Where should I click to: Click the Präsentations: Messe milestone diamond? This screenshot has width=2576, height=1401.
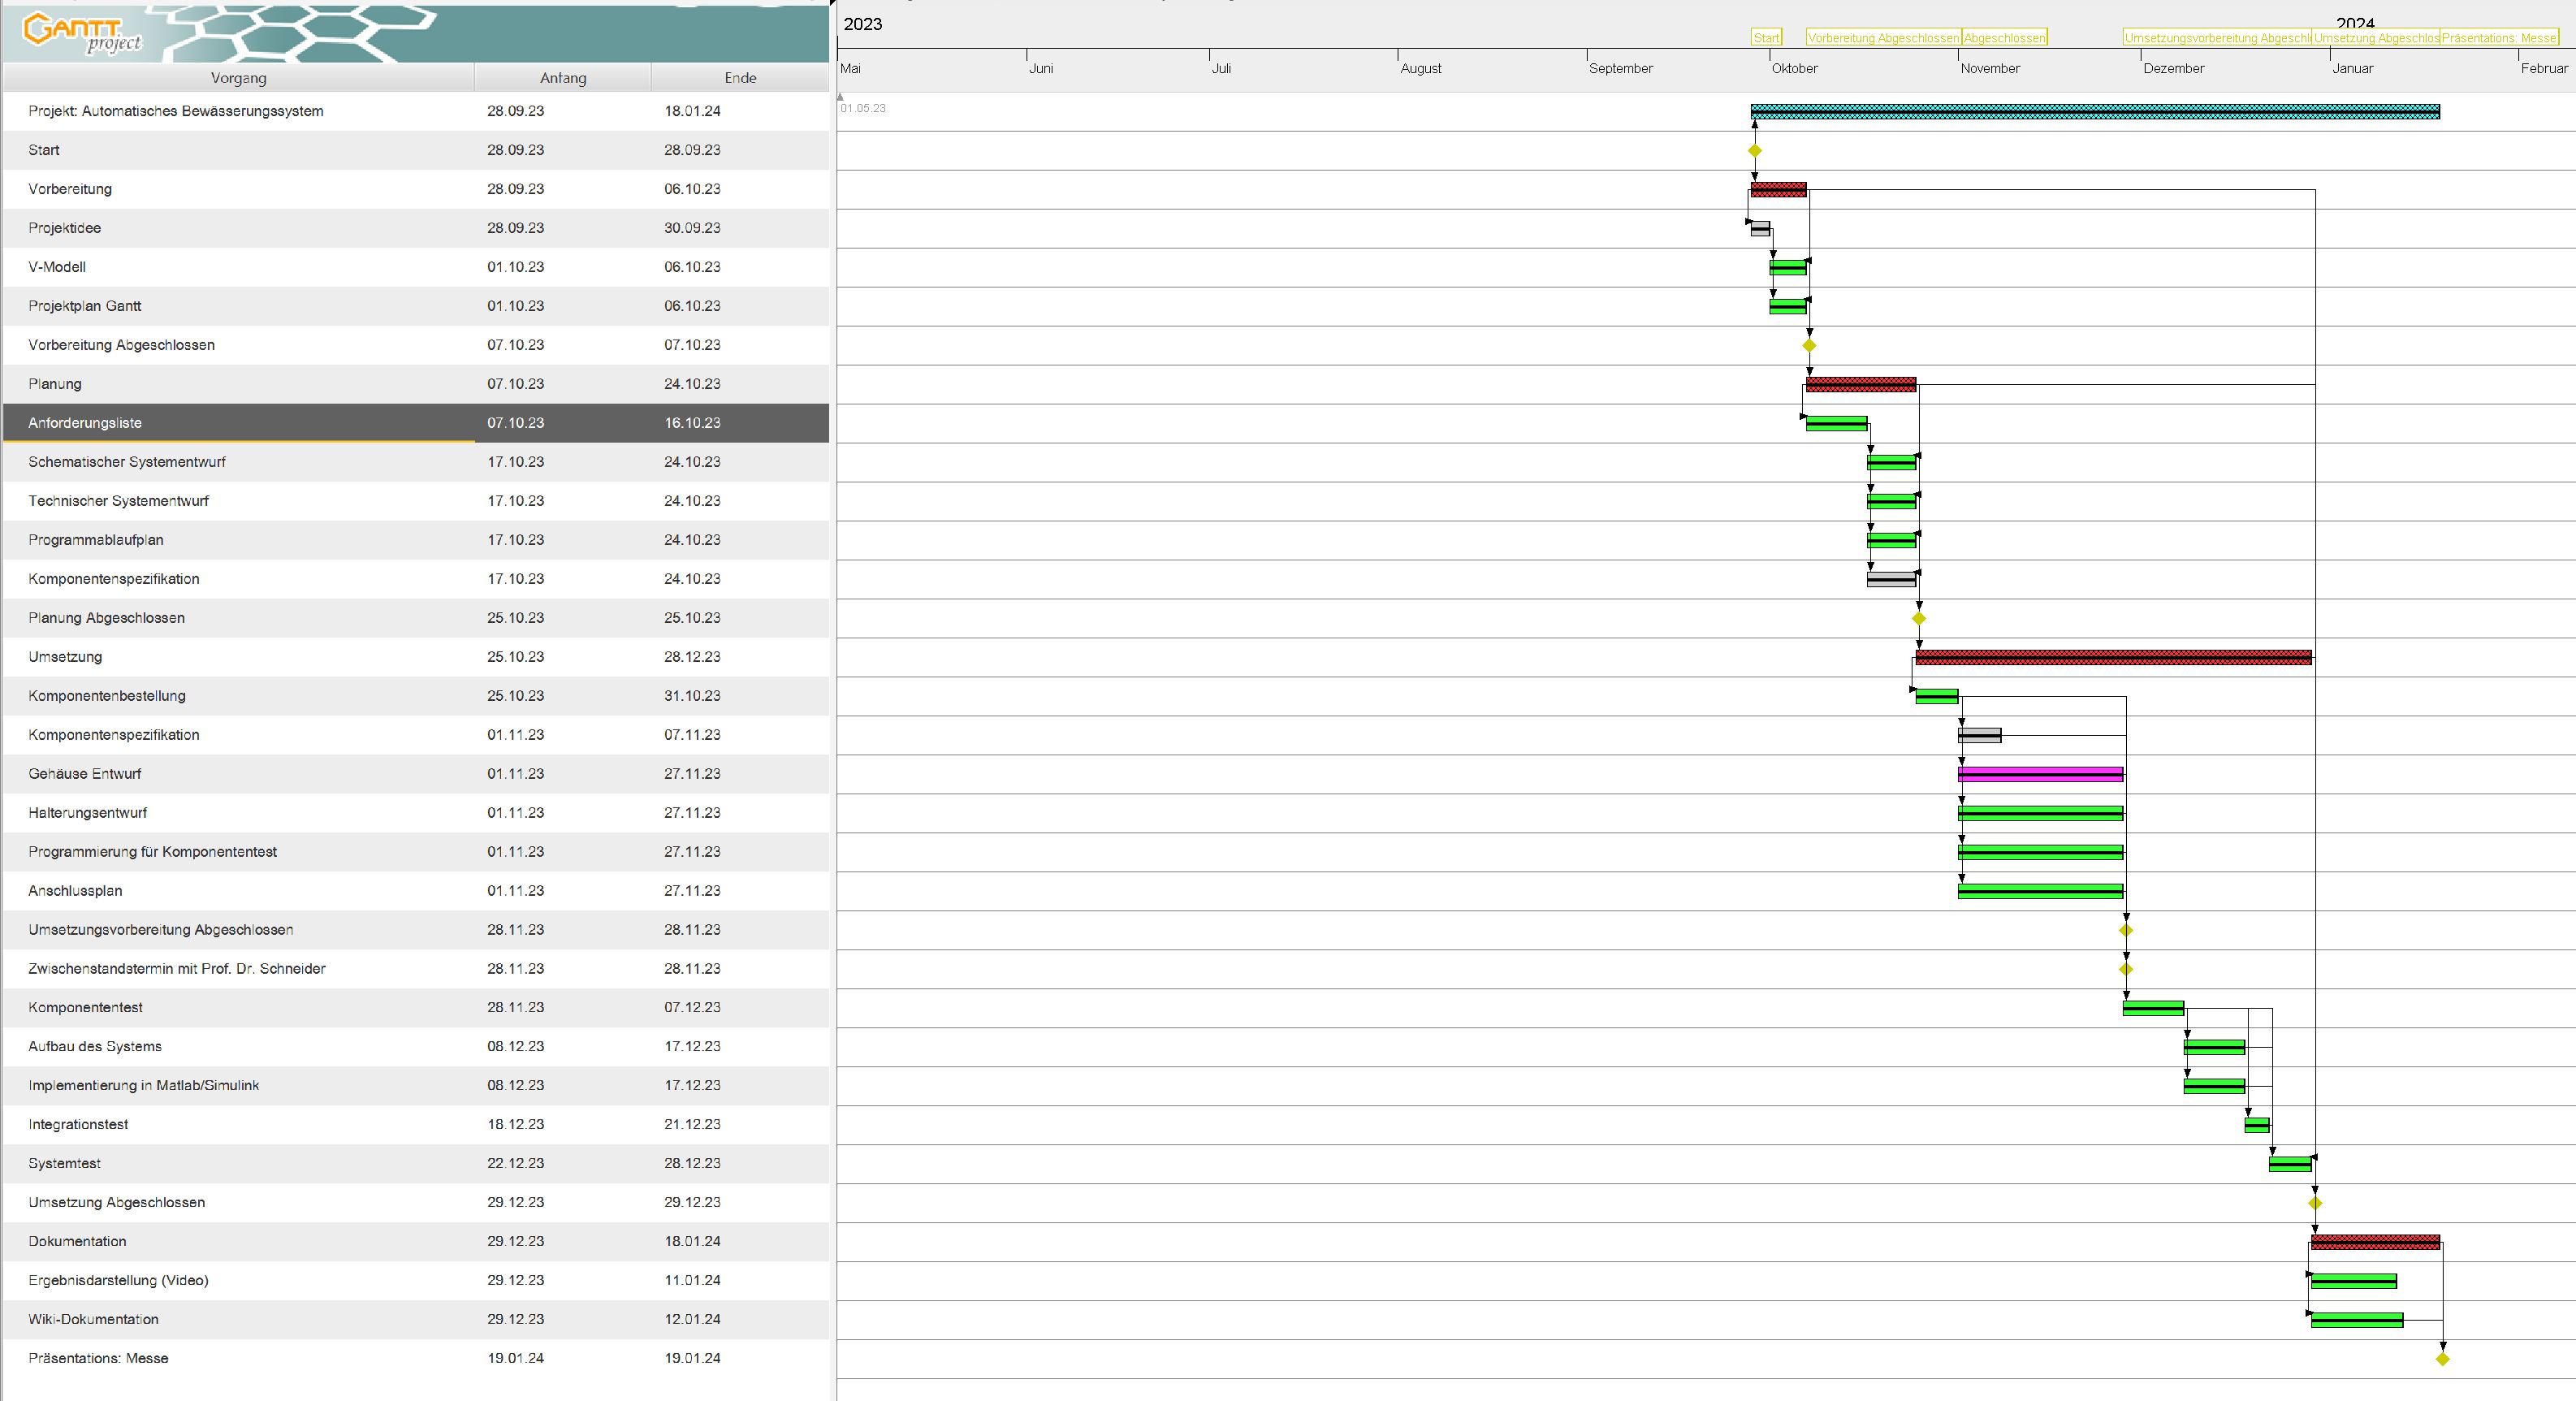coord(2442,1359)
